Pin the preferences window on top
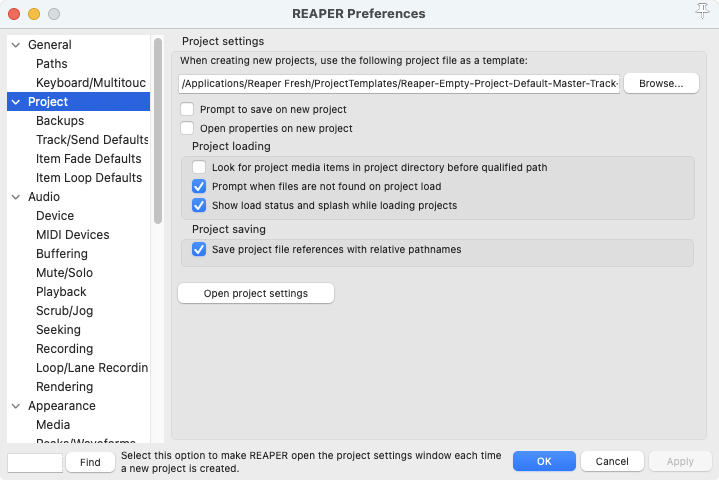This screenshot has width=719, height=480. [701, 11]
